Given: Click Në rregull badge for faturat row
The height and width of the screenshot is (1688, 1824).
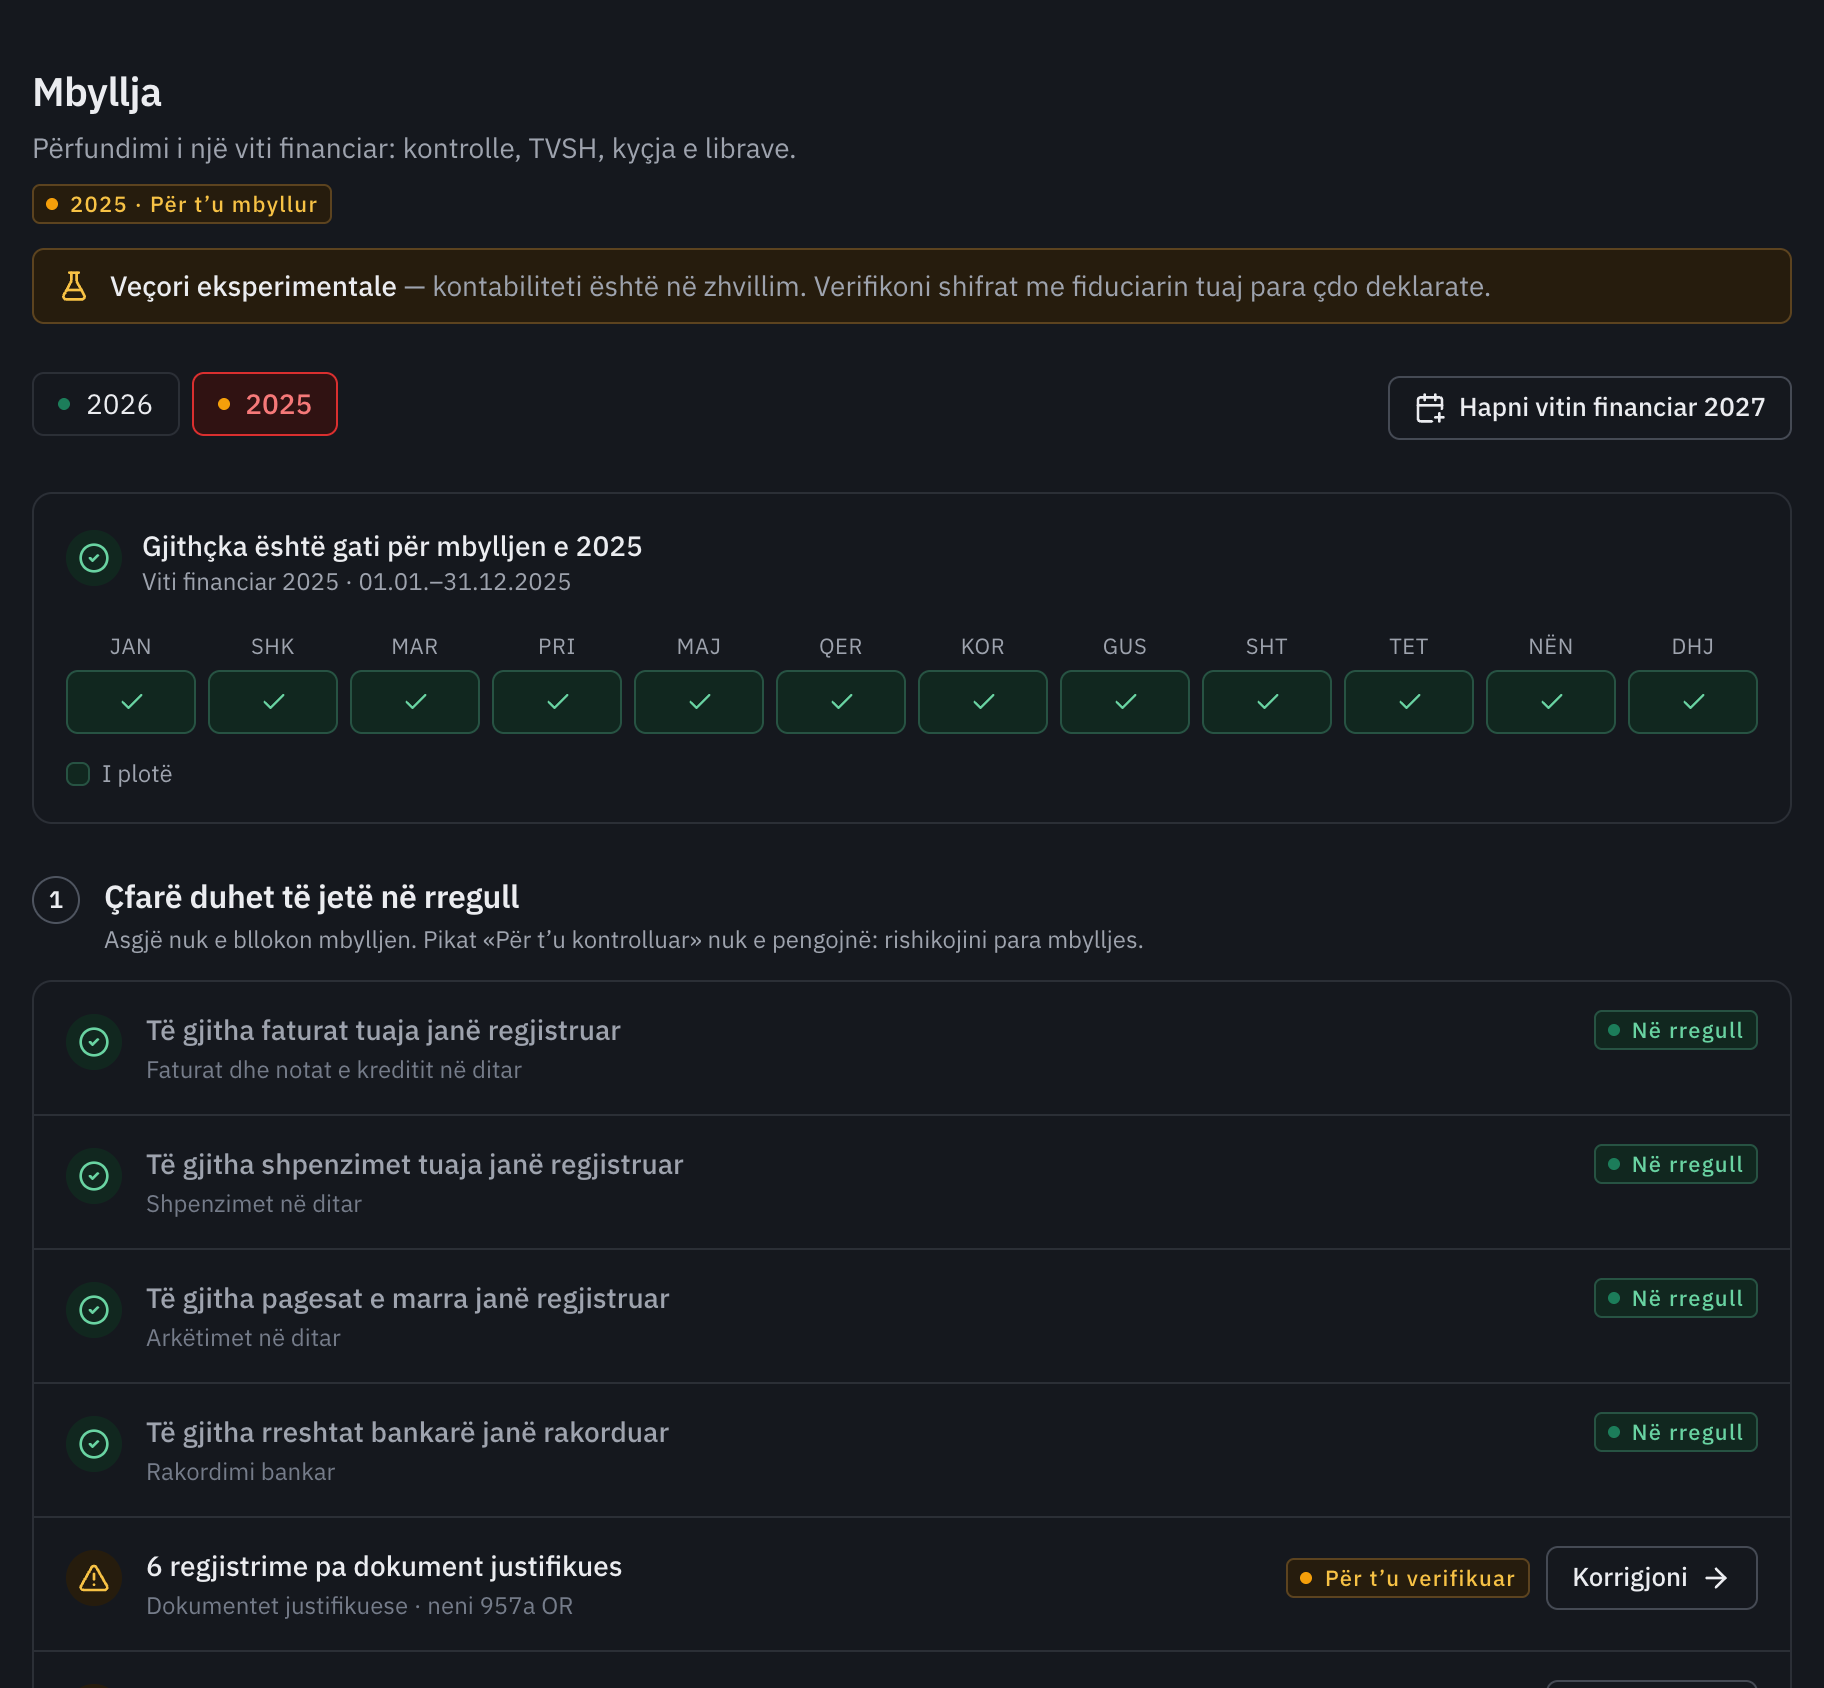Looking at the screenshot, I should (x=1676, y=1030).
